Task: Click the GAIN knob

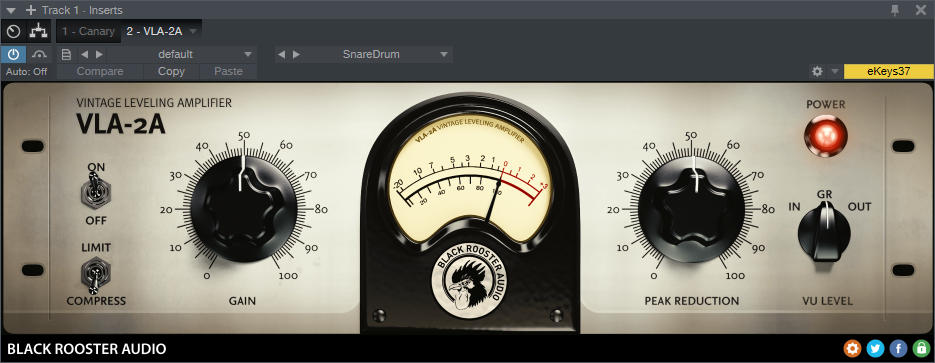Action: pyautogui.click(x=243, y=209)
